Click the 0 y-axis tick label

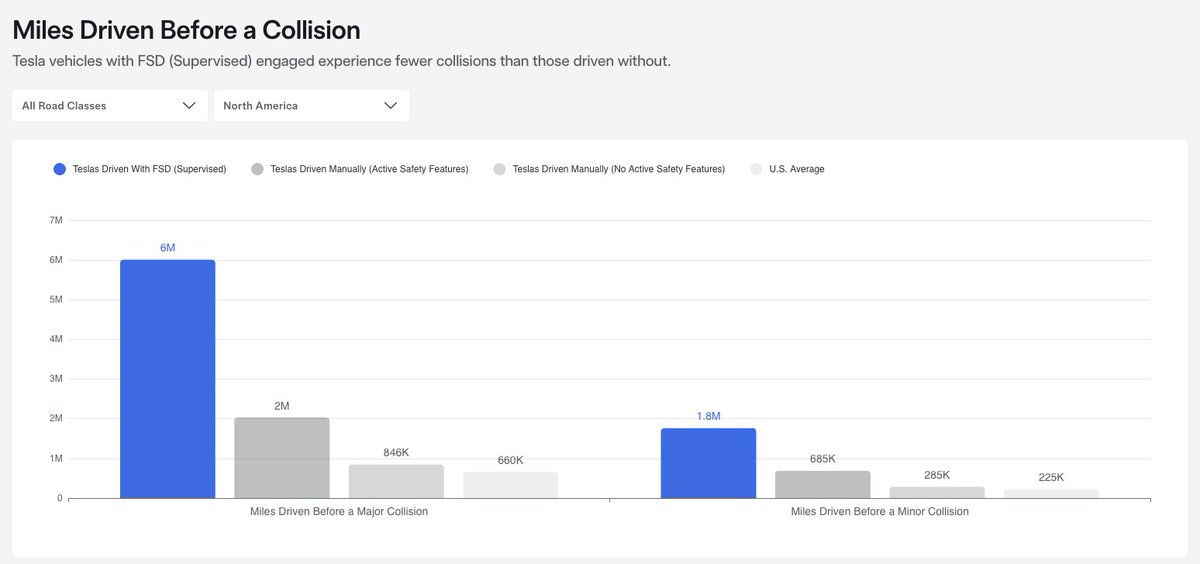pos(60,498)
